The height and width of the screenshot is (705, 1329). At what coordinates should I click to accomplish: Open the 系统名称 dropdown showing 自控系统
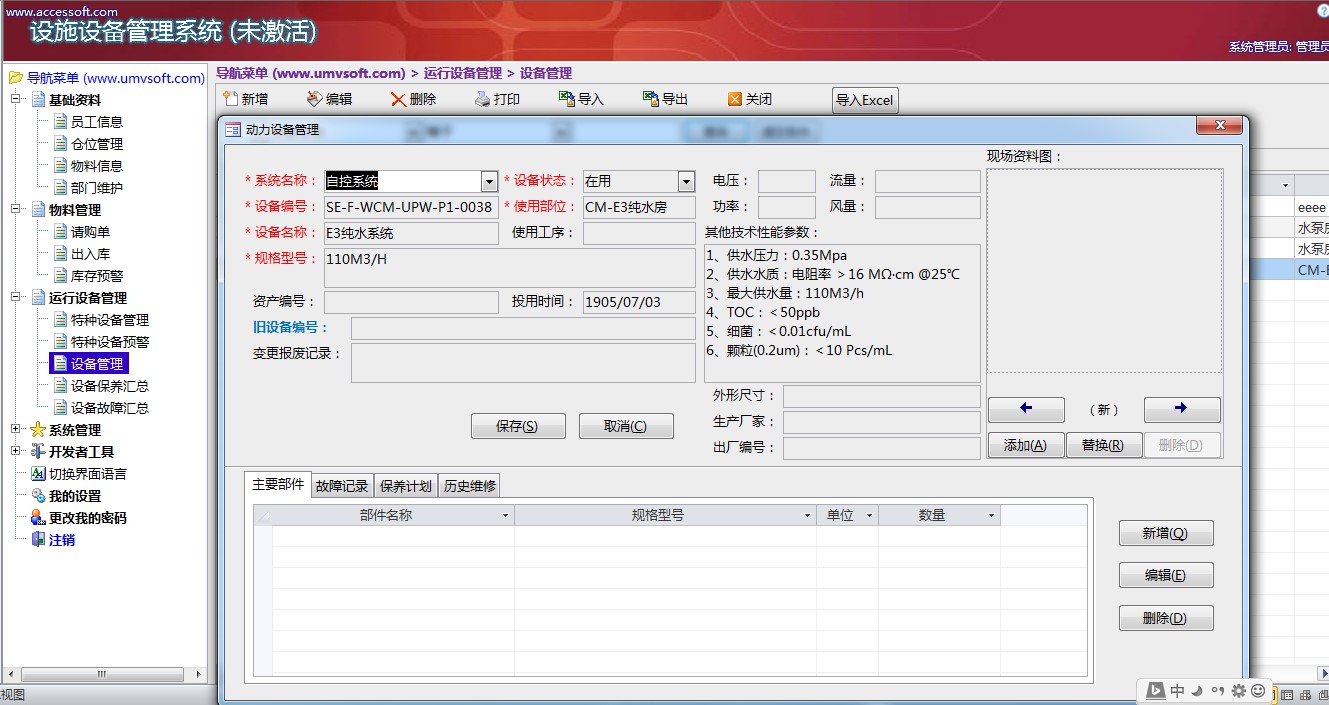click(488, 181)
